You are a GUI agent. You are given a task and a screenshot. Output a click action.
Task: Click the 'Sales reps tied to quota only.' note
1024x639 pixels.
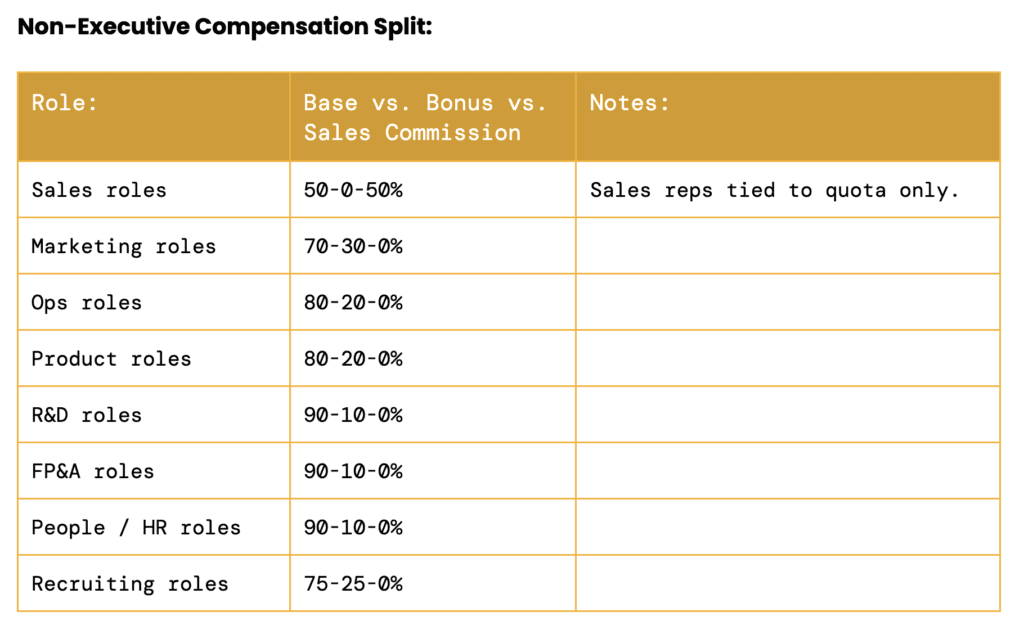click(x=774, y=190)
